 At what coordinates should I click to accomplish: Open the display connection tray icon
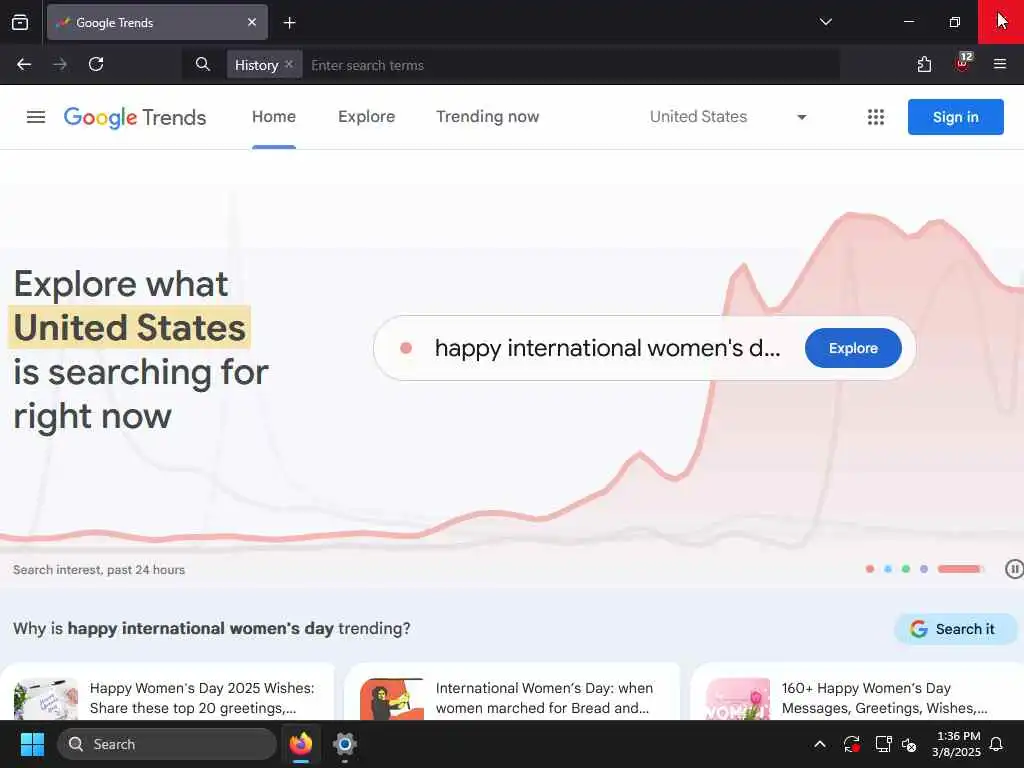click(883, 744)
